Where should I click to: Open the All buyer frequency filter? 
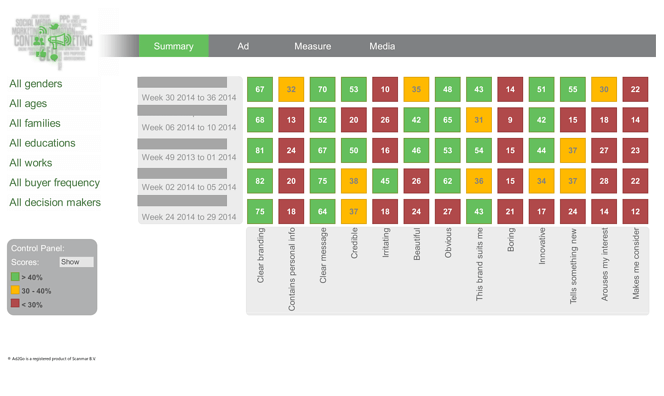[55, 183]
